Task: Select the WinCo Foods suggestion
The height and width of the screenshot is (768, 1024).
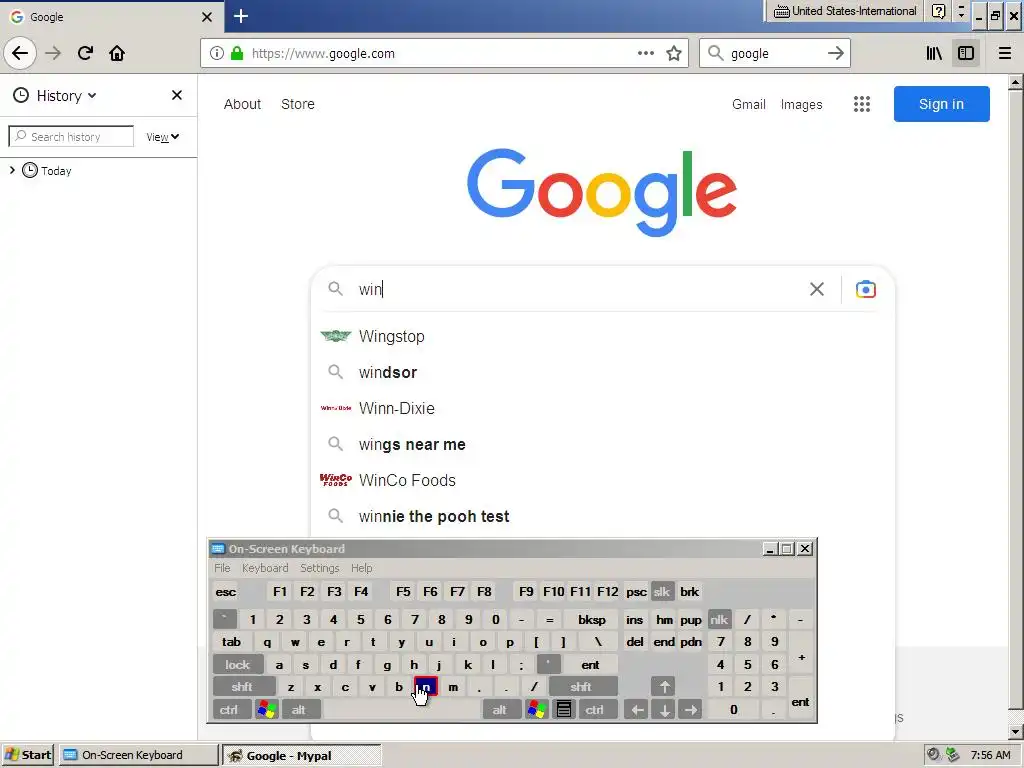Action: pos(601,480)
